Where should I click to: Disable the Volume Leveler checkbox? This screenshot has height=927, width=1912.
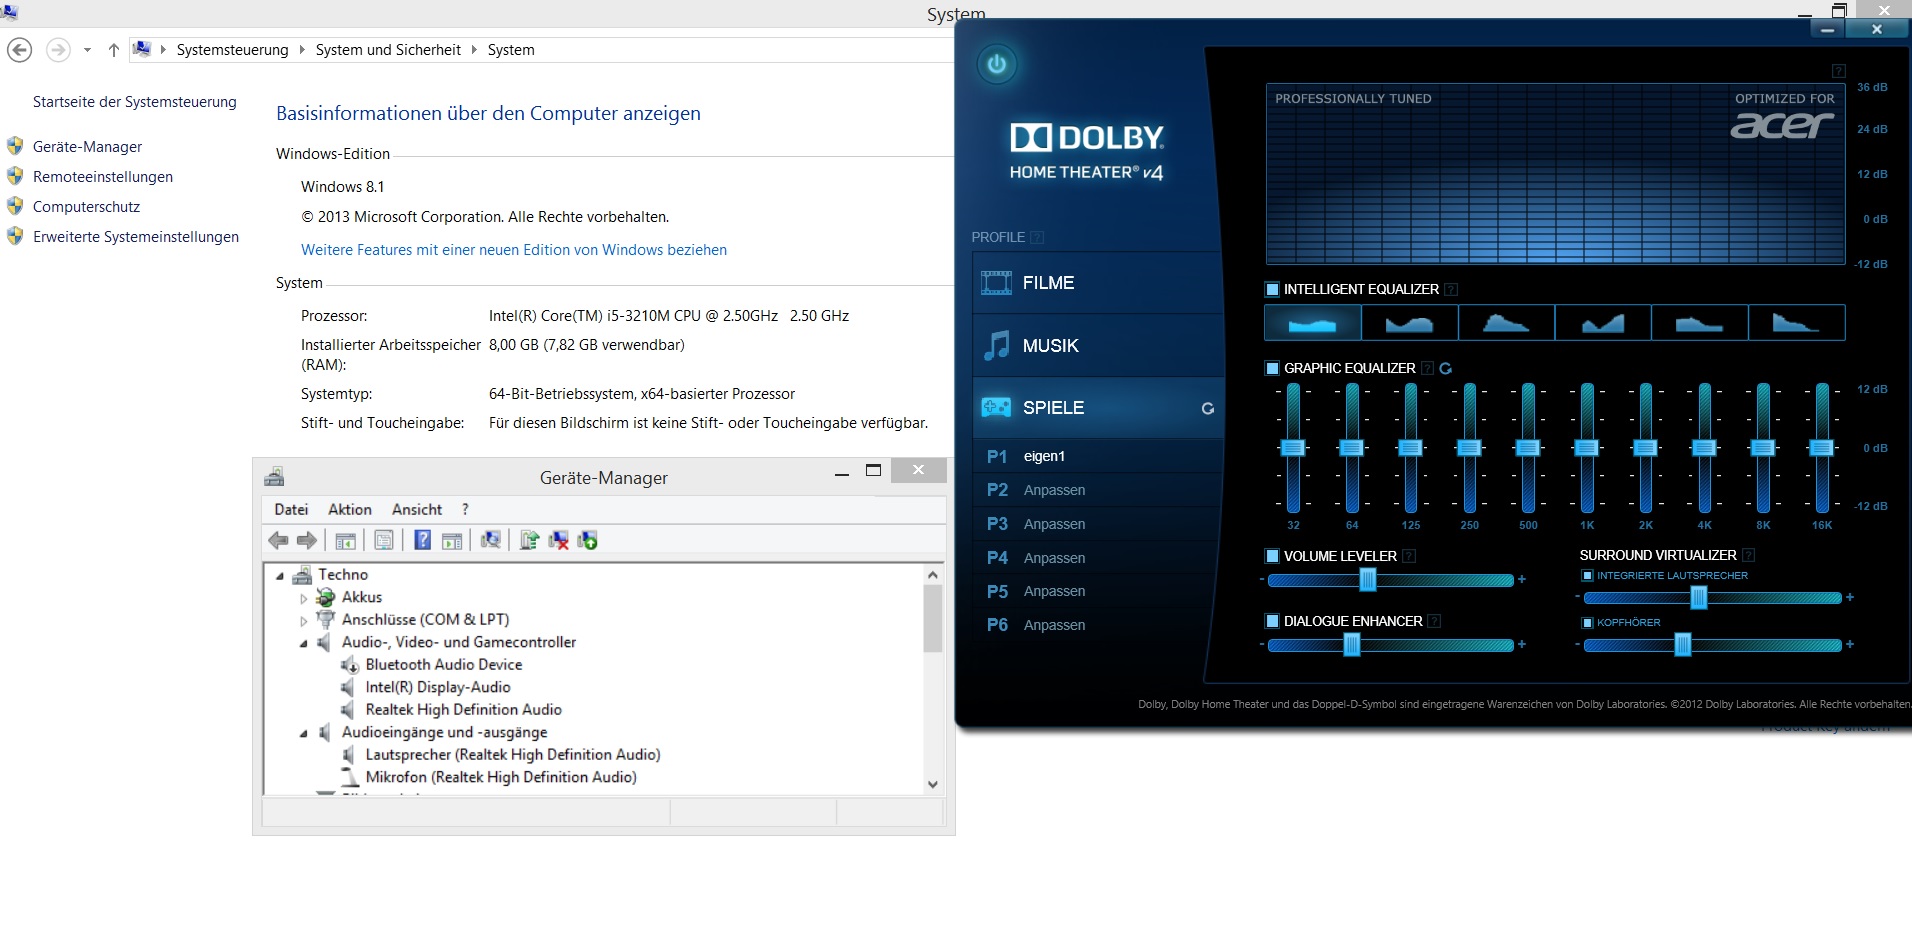coord(1272,556)
